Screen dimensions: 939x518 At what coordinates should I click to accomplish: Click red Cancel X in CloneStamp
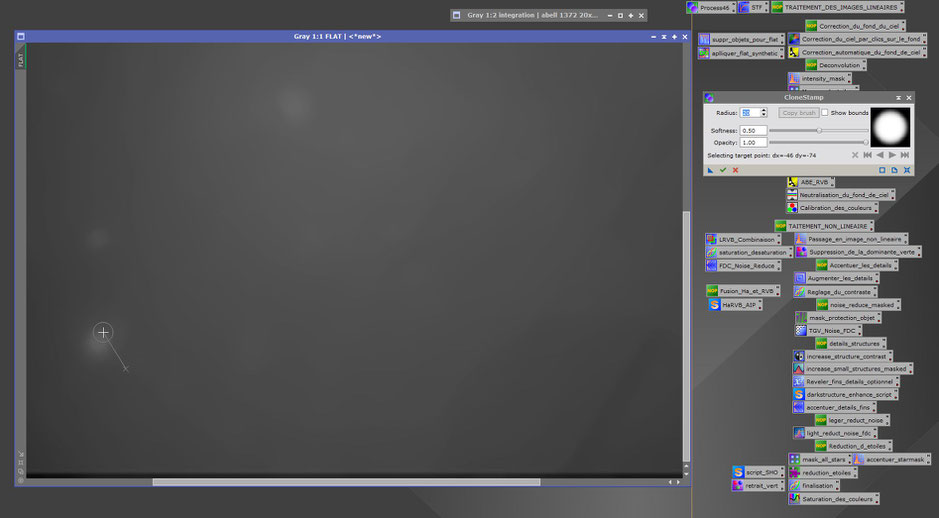click(735, 170)
